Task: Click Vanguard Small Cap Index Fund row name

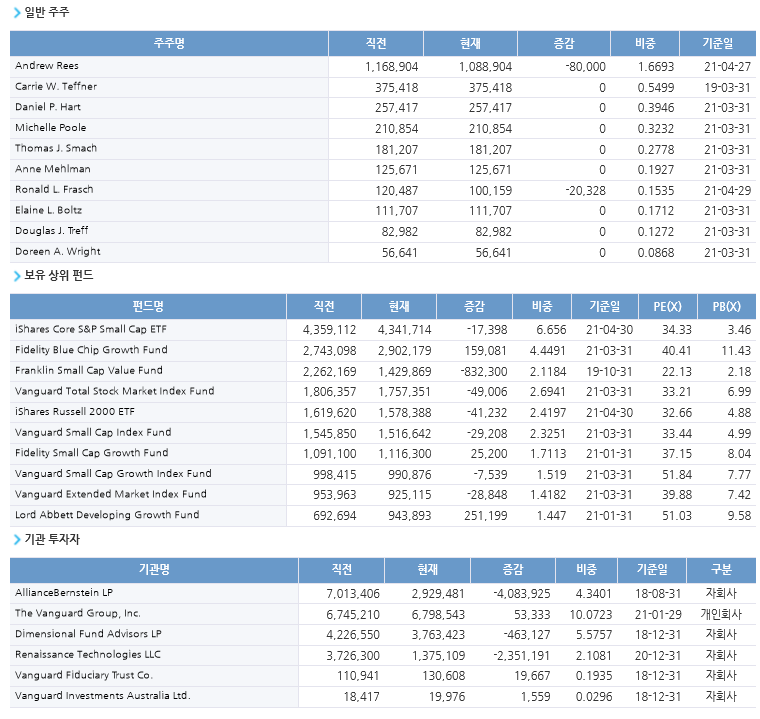Action: pyautogui.click(x=93, y=432)
